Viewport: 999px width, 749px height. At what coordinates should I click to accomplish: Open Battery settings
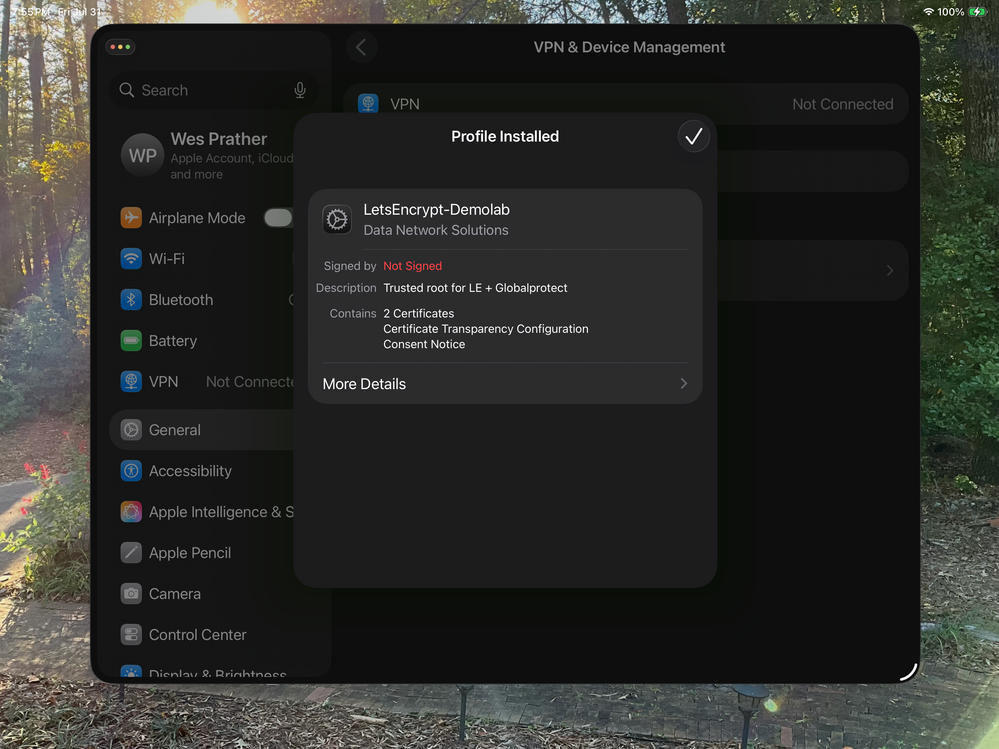click(x=203, y=341)
